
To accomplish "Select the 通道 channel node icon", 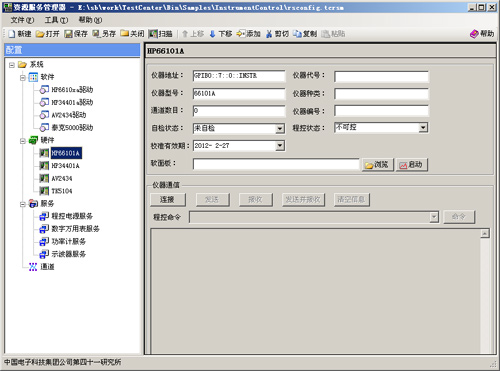I will [x=33, y=267].
